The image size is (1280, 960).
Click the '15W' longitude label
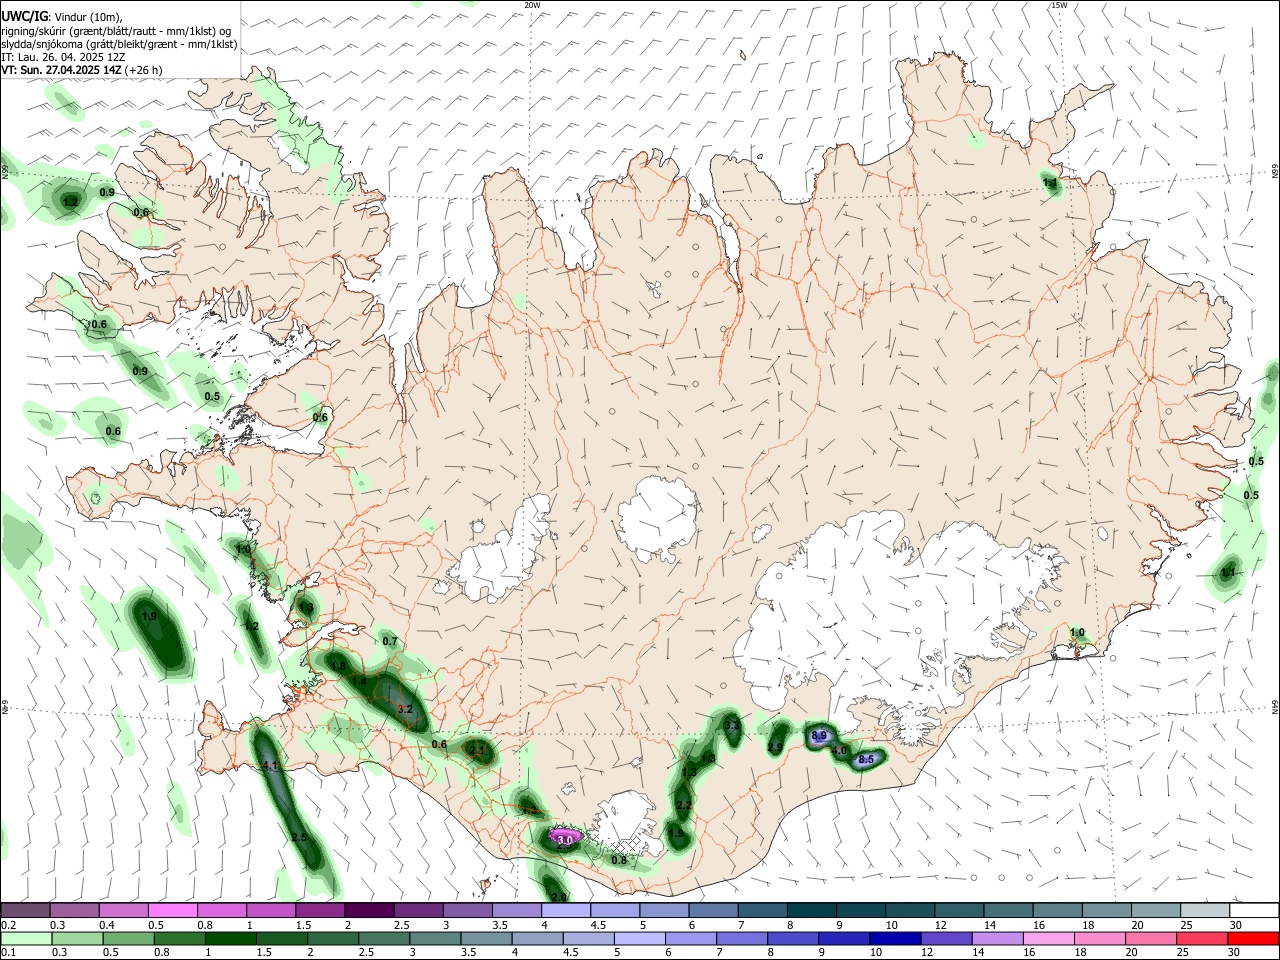point(1059,5)
